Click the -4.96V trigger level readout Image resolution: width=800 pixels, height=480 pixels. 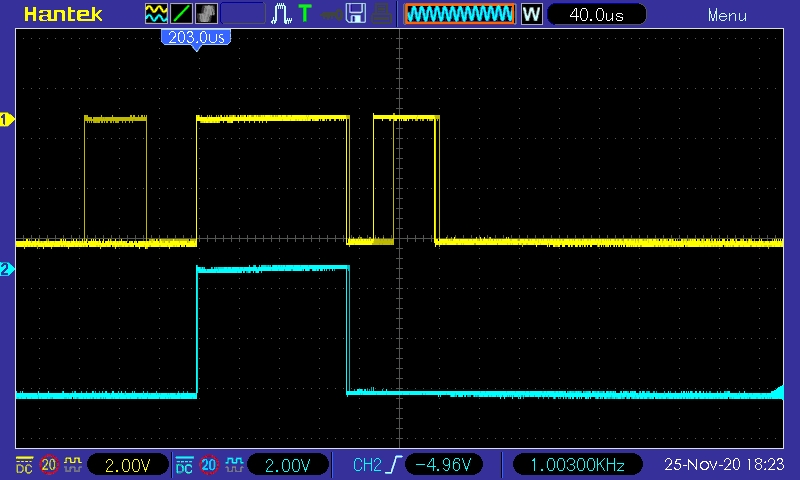pos(444,465)
